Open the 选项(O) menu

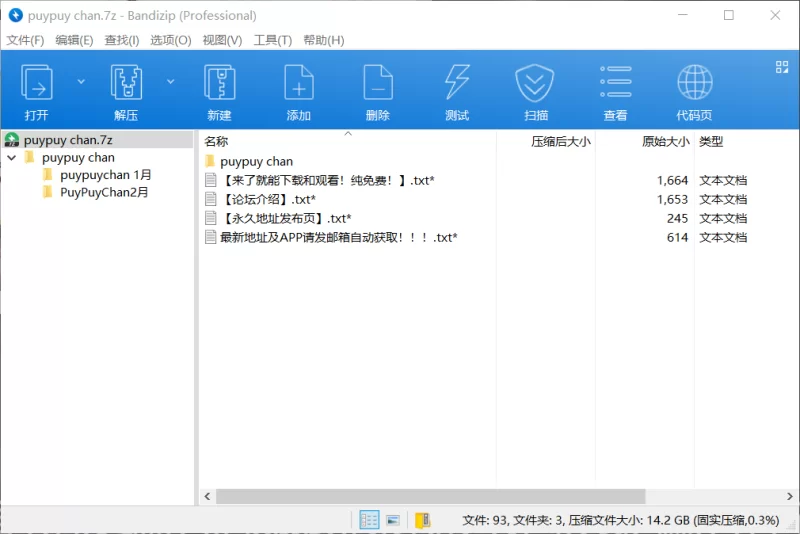tap(171, 40)
